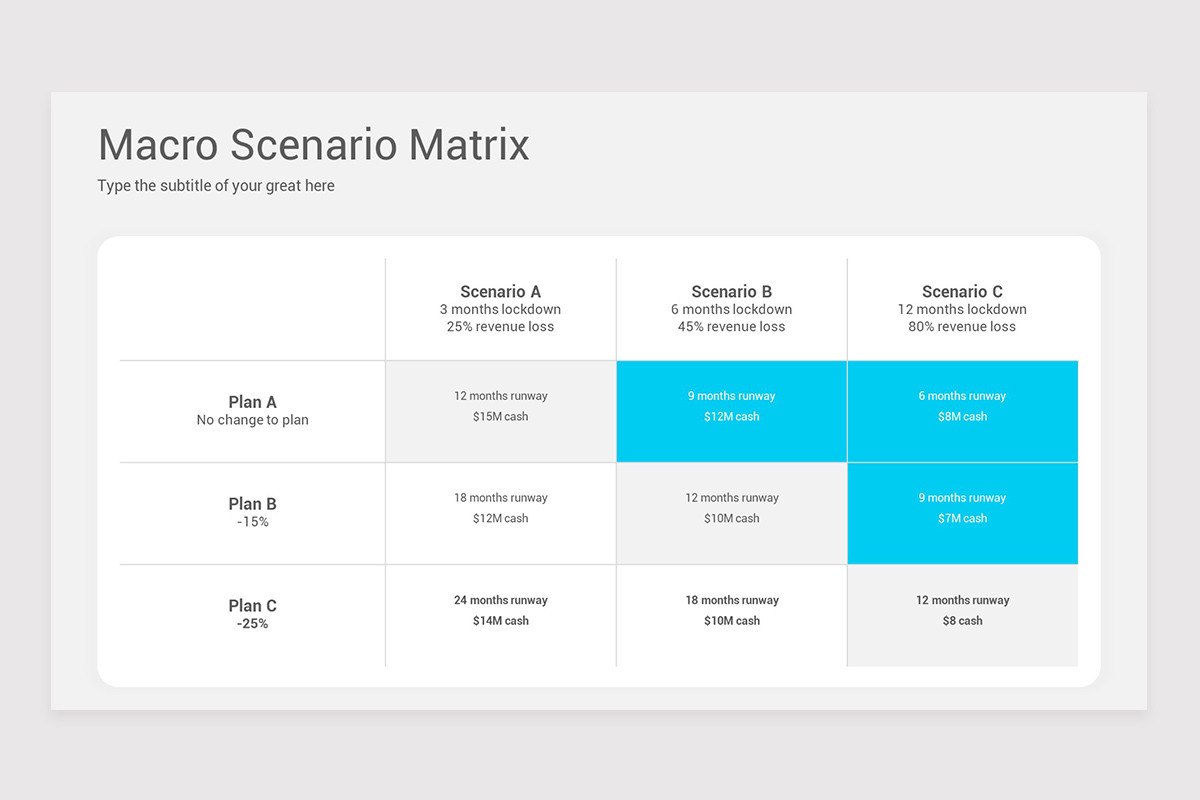Viewport: 1200px width, 800px height.
Task: Click the Plan B row label
Action: click(252, 513)
